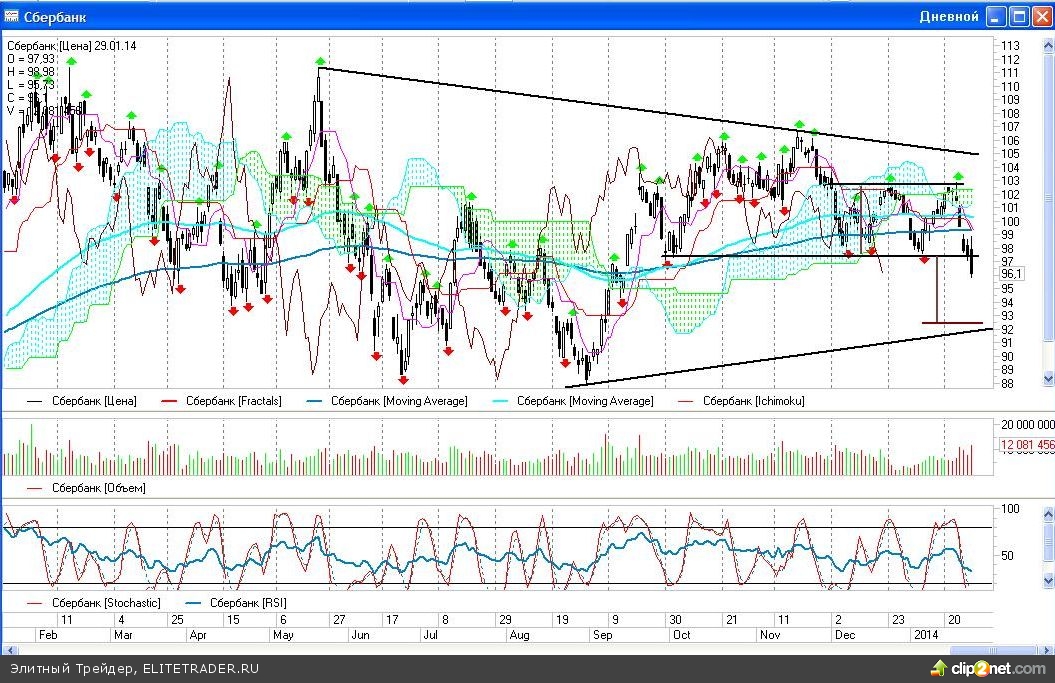Click the clip2net logo icon

(939, 667)
